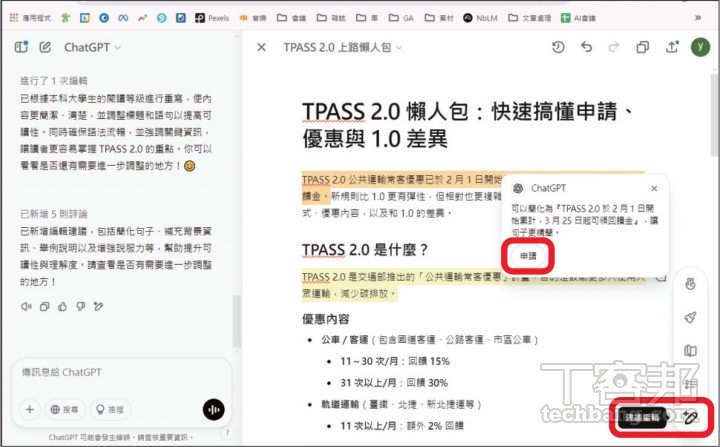The image size is (720, 447).
Task: Click the ChatGPT logo in the comment popup
Action: 518,188
